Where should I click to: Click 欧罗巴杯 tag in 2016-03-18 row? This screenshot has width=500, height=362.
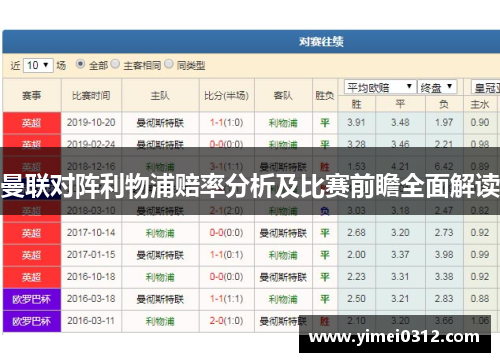point(32,299)
